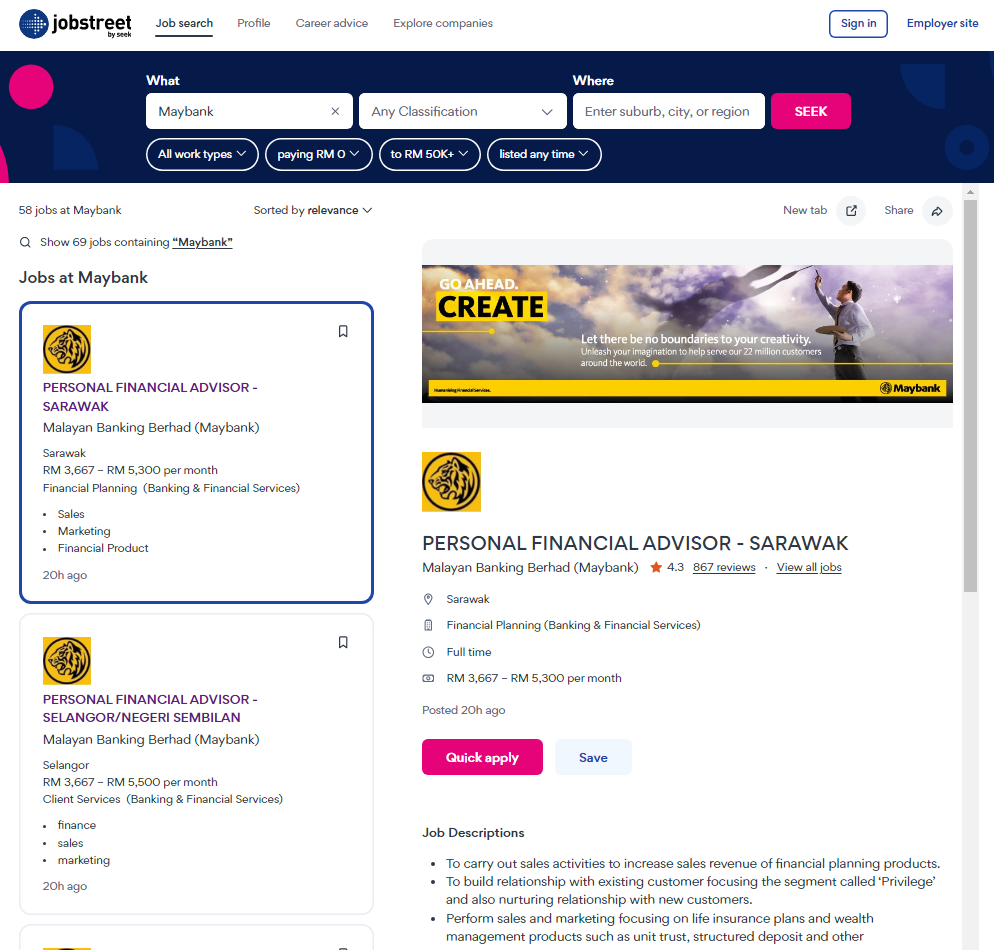Click "Posted 20h ago" text

click(x=463, y=710)
